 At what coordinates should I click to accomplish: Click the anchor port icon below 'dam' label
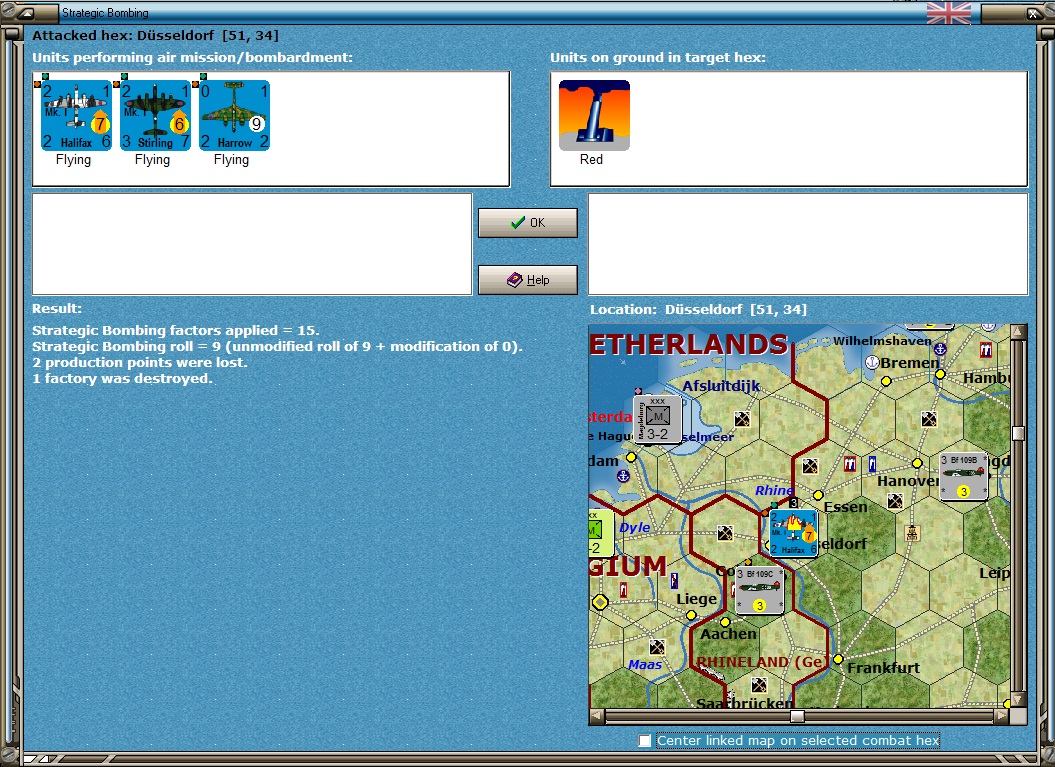[x=623, y=476]
